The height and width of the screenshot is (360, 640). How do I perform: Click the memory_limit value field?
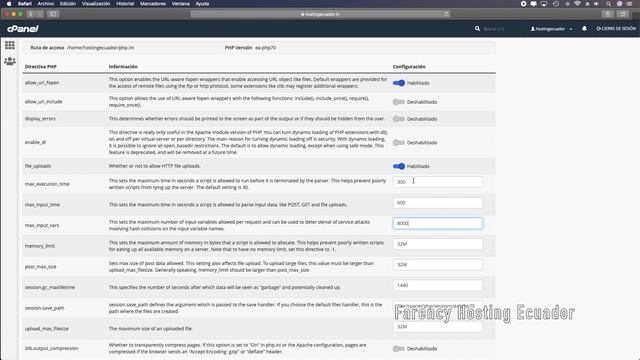(438, 244)
